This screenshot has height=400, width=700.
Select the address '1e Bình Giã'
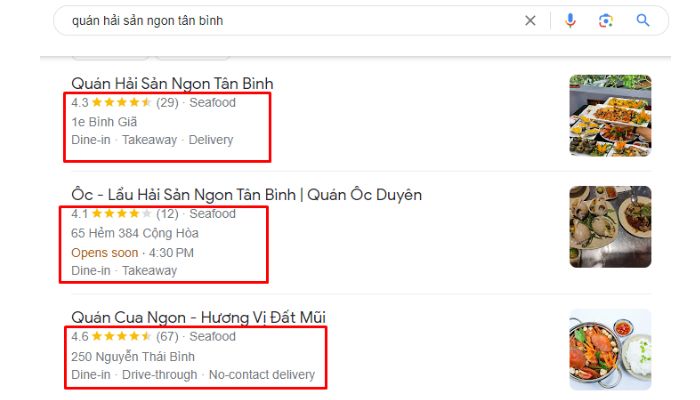click(104, 122)
